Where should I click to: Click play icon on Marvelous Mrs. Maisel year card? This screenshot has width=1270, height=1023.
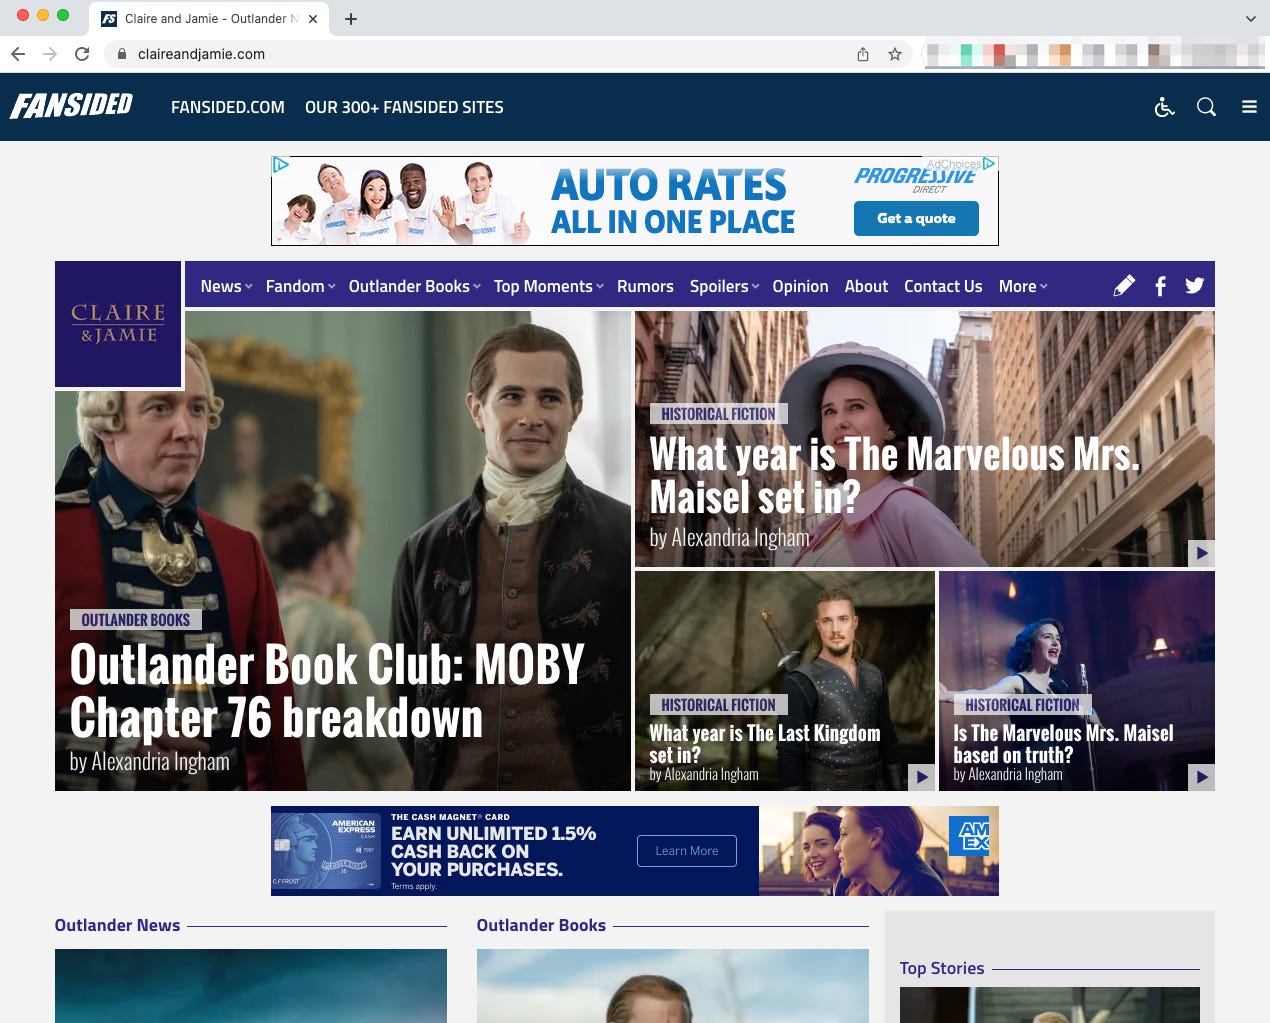coord(1201,553)
